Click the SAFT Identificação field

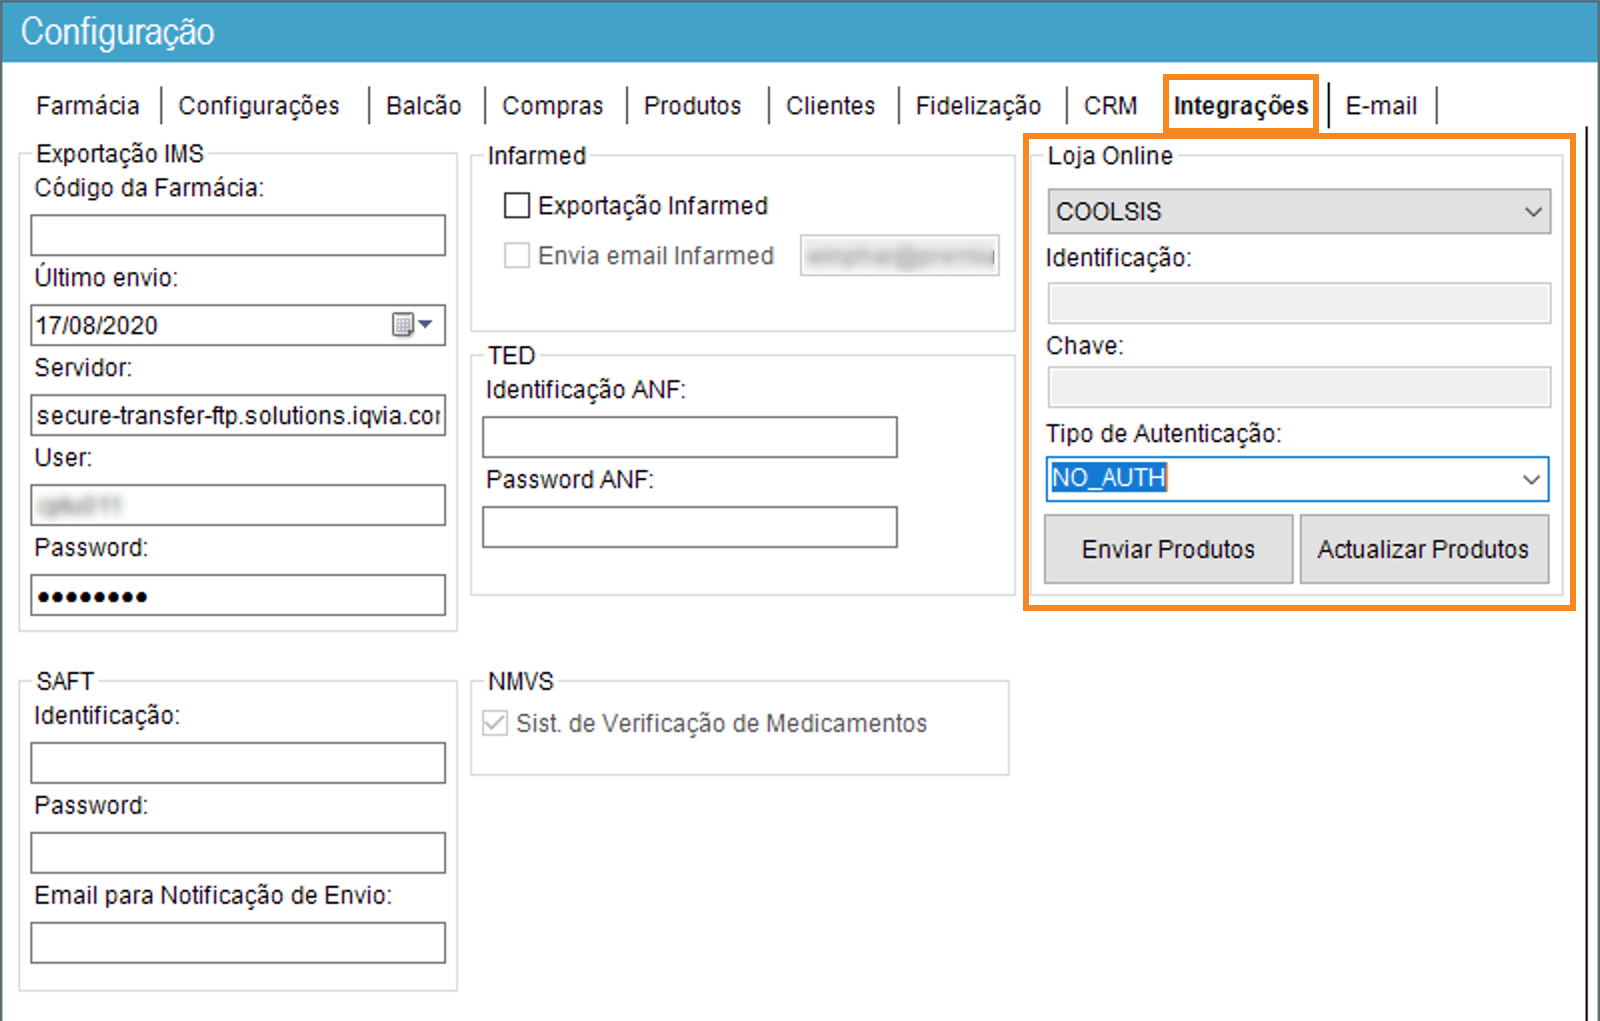238,763
